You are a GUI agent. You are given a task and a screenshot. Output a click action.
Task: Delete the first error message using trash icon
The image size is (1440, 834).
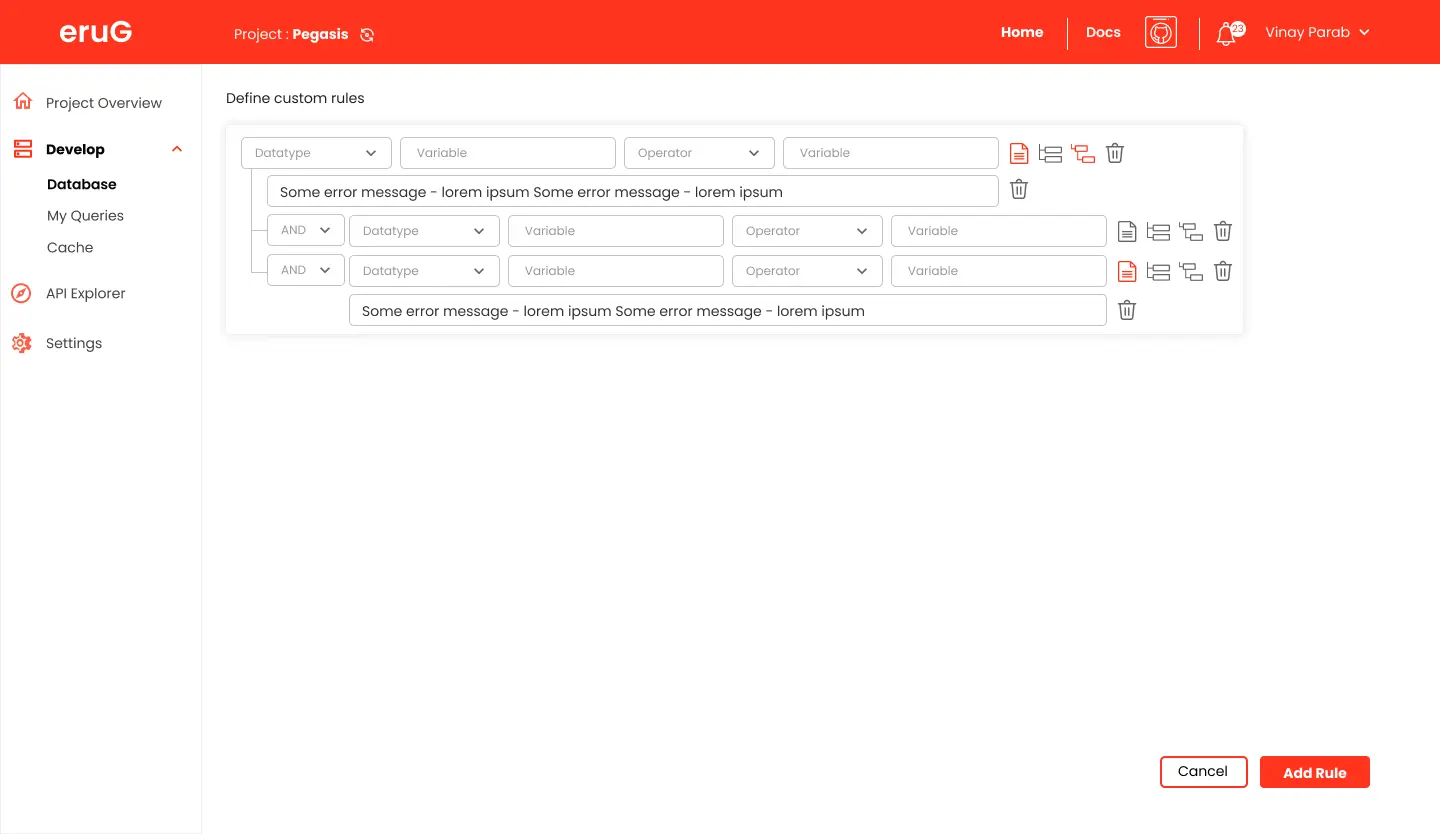pyautogui.click(x=1019, y=190)
